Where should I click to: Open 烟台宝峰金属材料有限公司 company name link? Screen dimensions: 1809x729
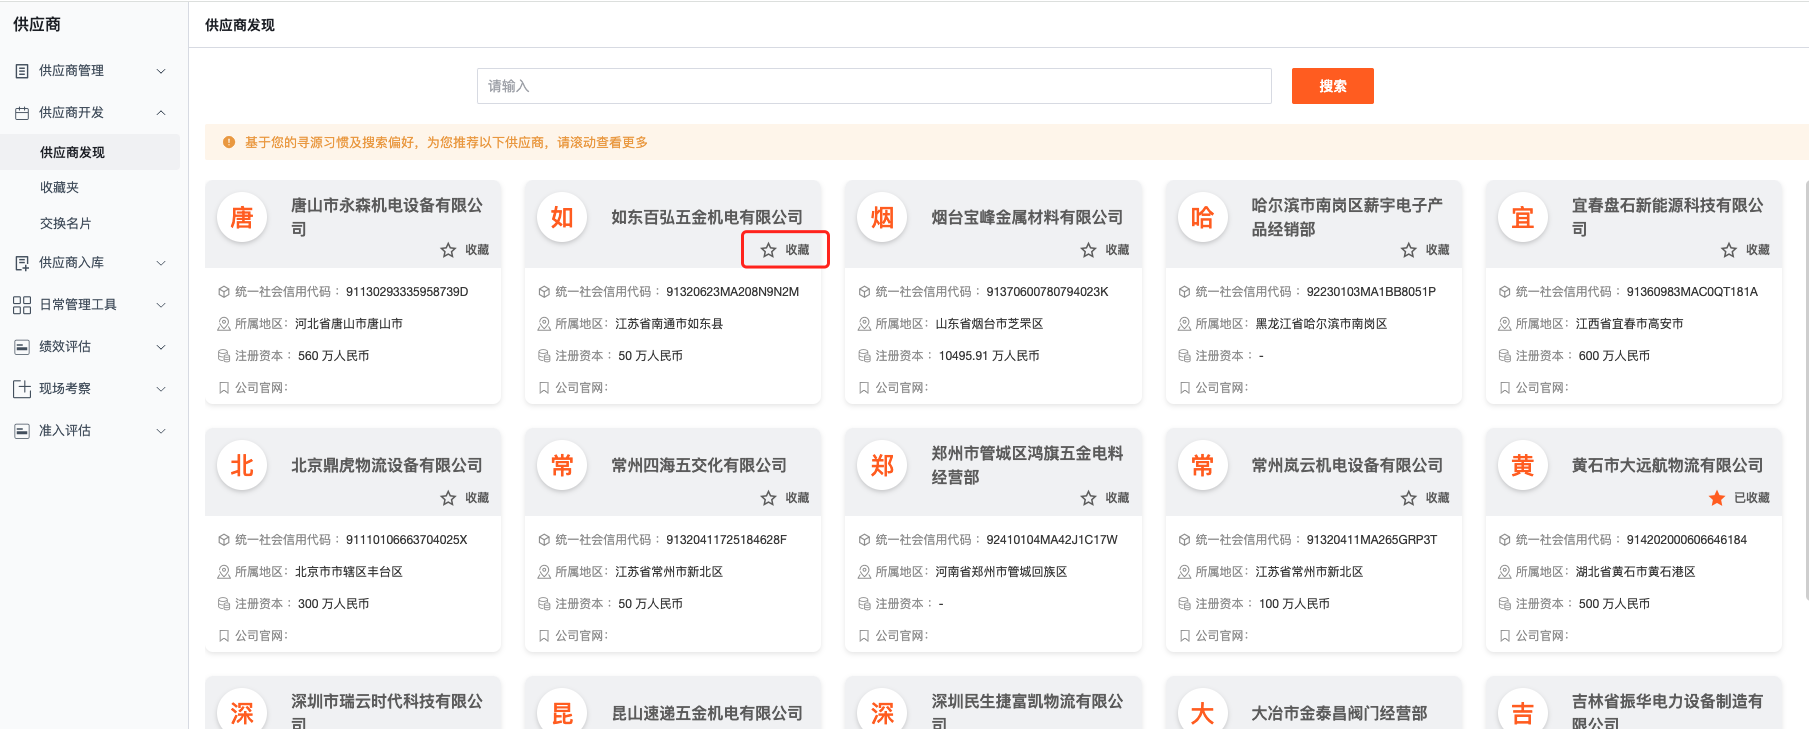(x=1027, y=217)
